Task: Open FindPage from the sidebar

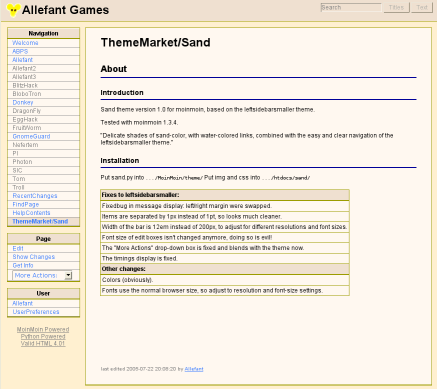Action: tap(26, 204)
